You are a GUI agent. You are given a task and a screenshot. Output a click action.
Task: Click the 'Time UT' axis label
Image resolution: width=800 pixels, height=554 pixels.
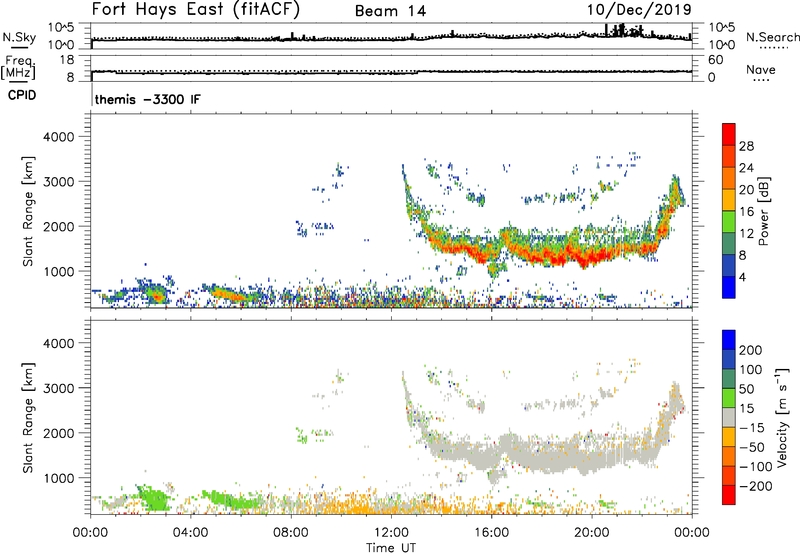[391, 548]
